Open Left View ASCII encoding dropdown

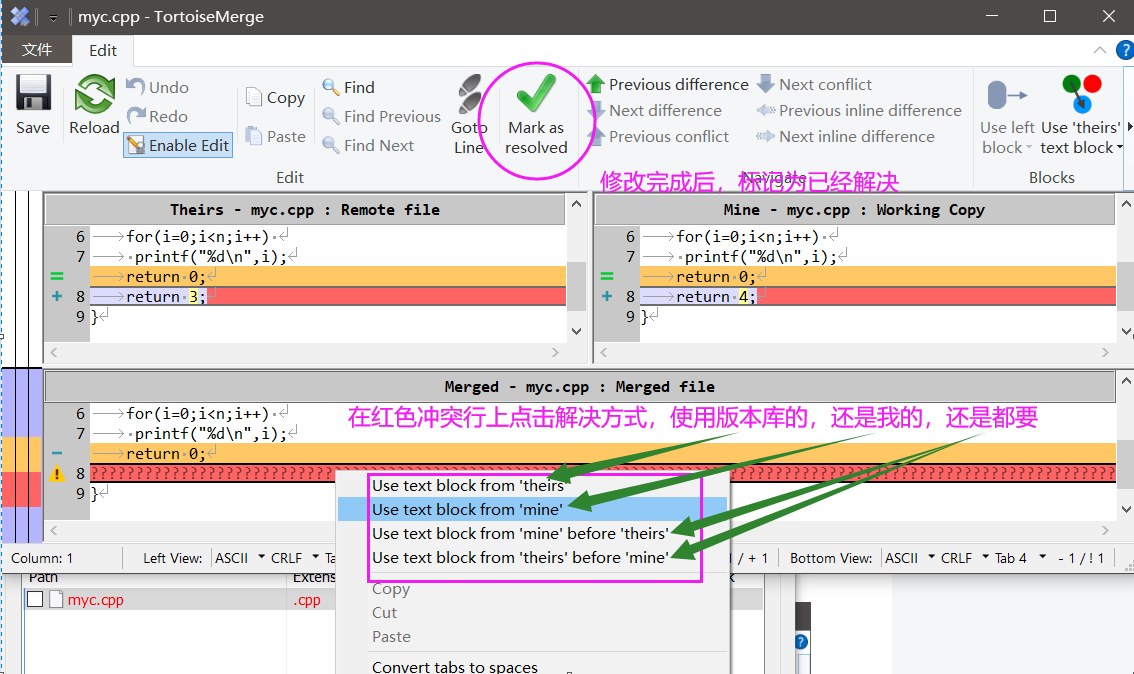(x=239, y=558)
